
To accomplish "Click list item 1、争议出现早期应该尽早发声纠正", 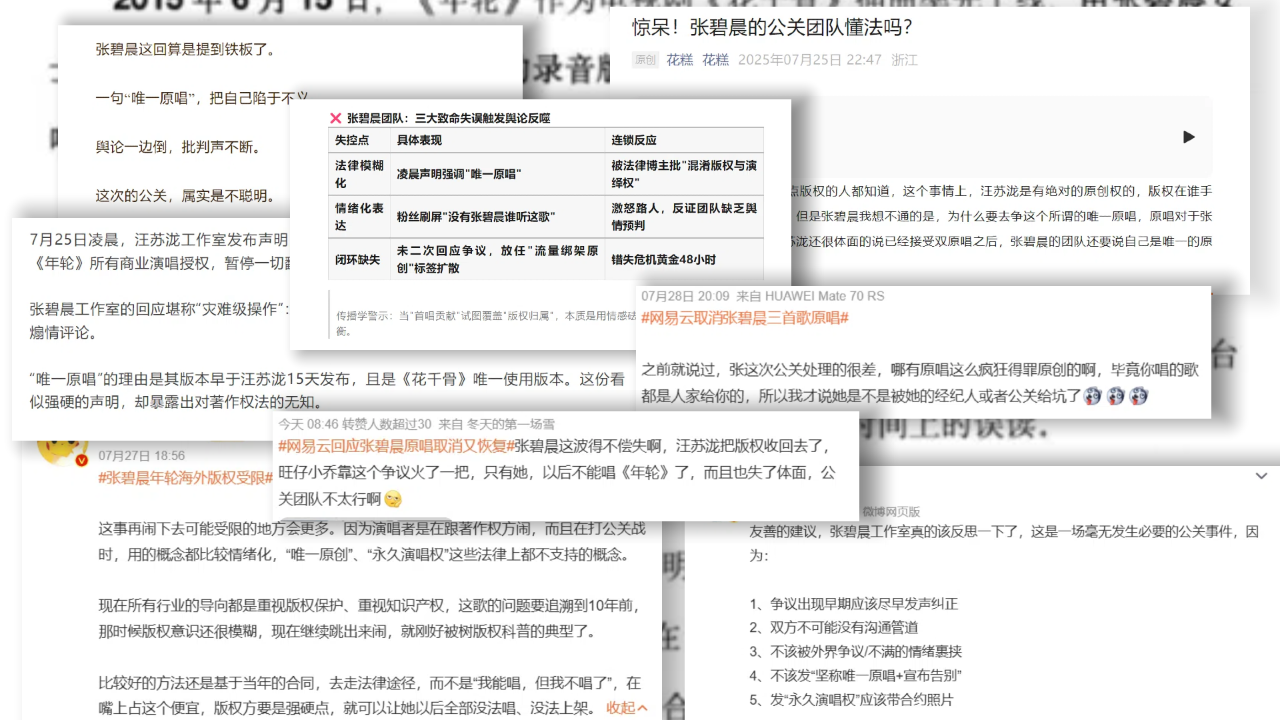I will click(x=854, y=604).
